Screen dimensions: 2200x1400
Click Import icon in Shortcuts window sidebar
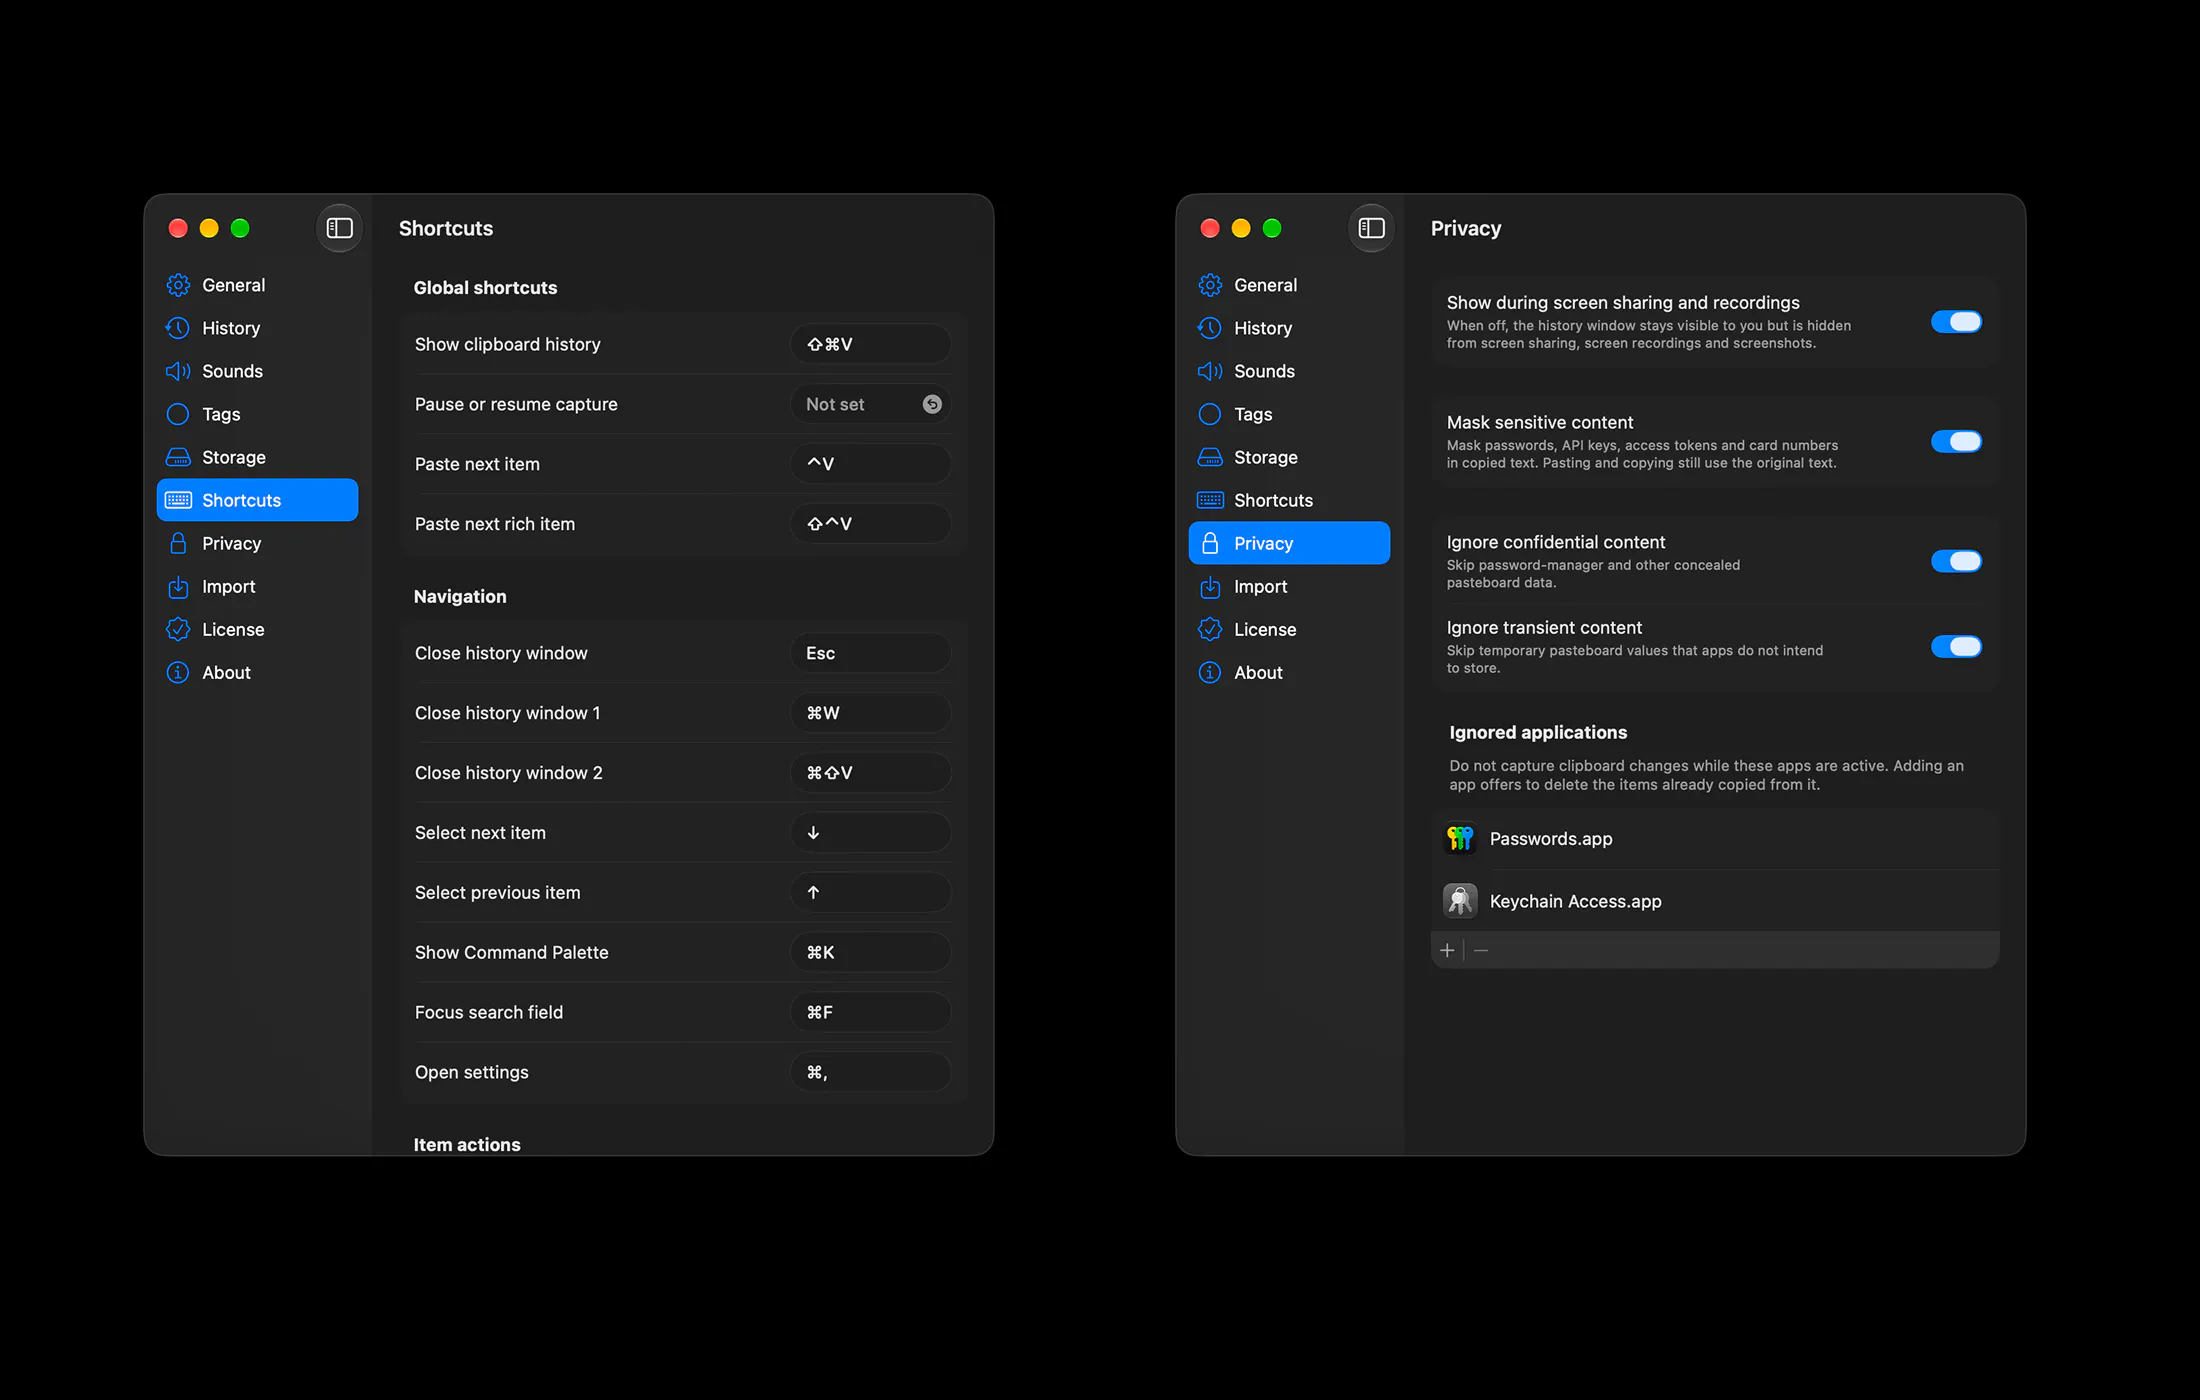coord(178,586)
